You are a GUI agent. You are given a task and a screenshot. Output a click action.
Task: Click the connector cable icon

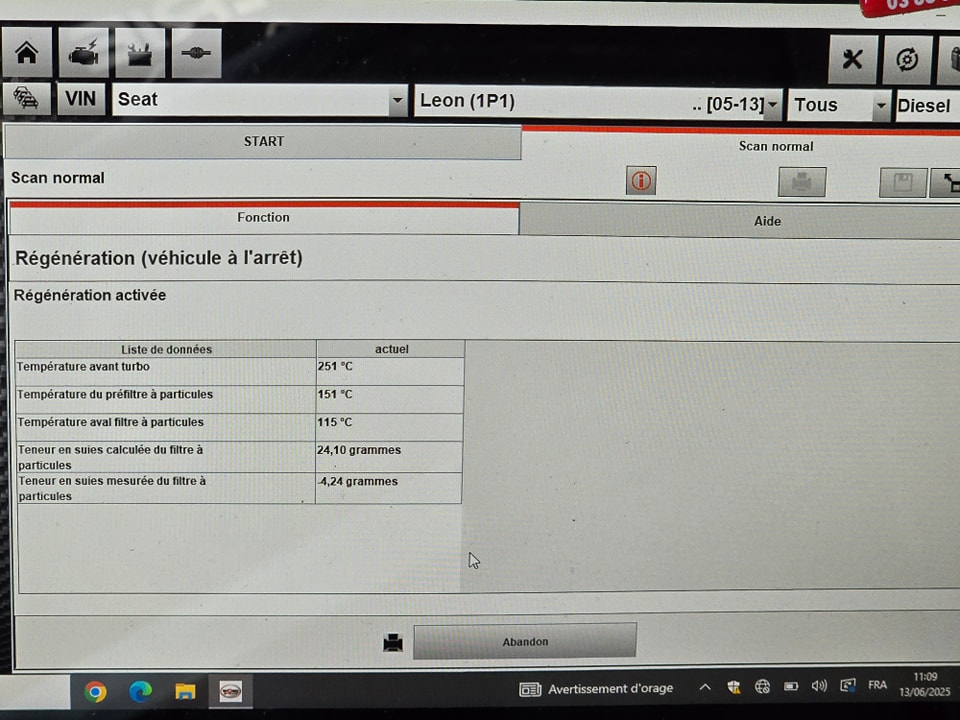pyautogui.click(x=197, y=53)
